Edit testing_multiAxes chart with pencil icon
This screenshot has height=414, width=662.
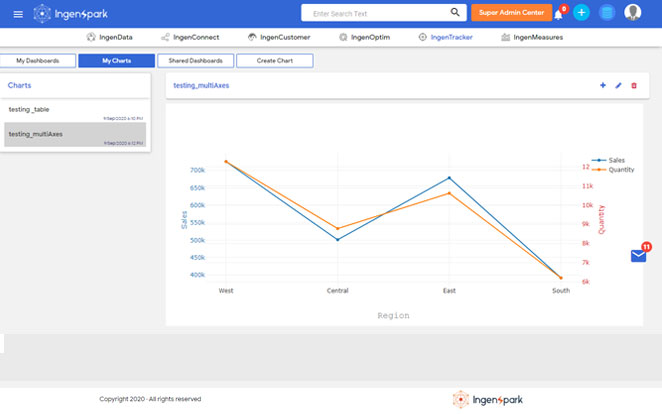(x=618, y=86)
